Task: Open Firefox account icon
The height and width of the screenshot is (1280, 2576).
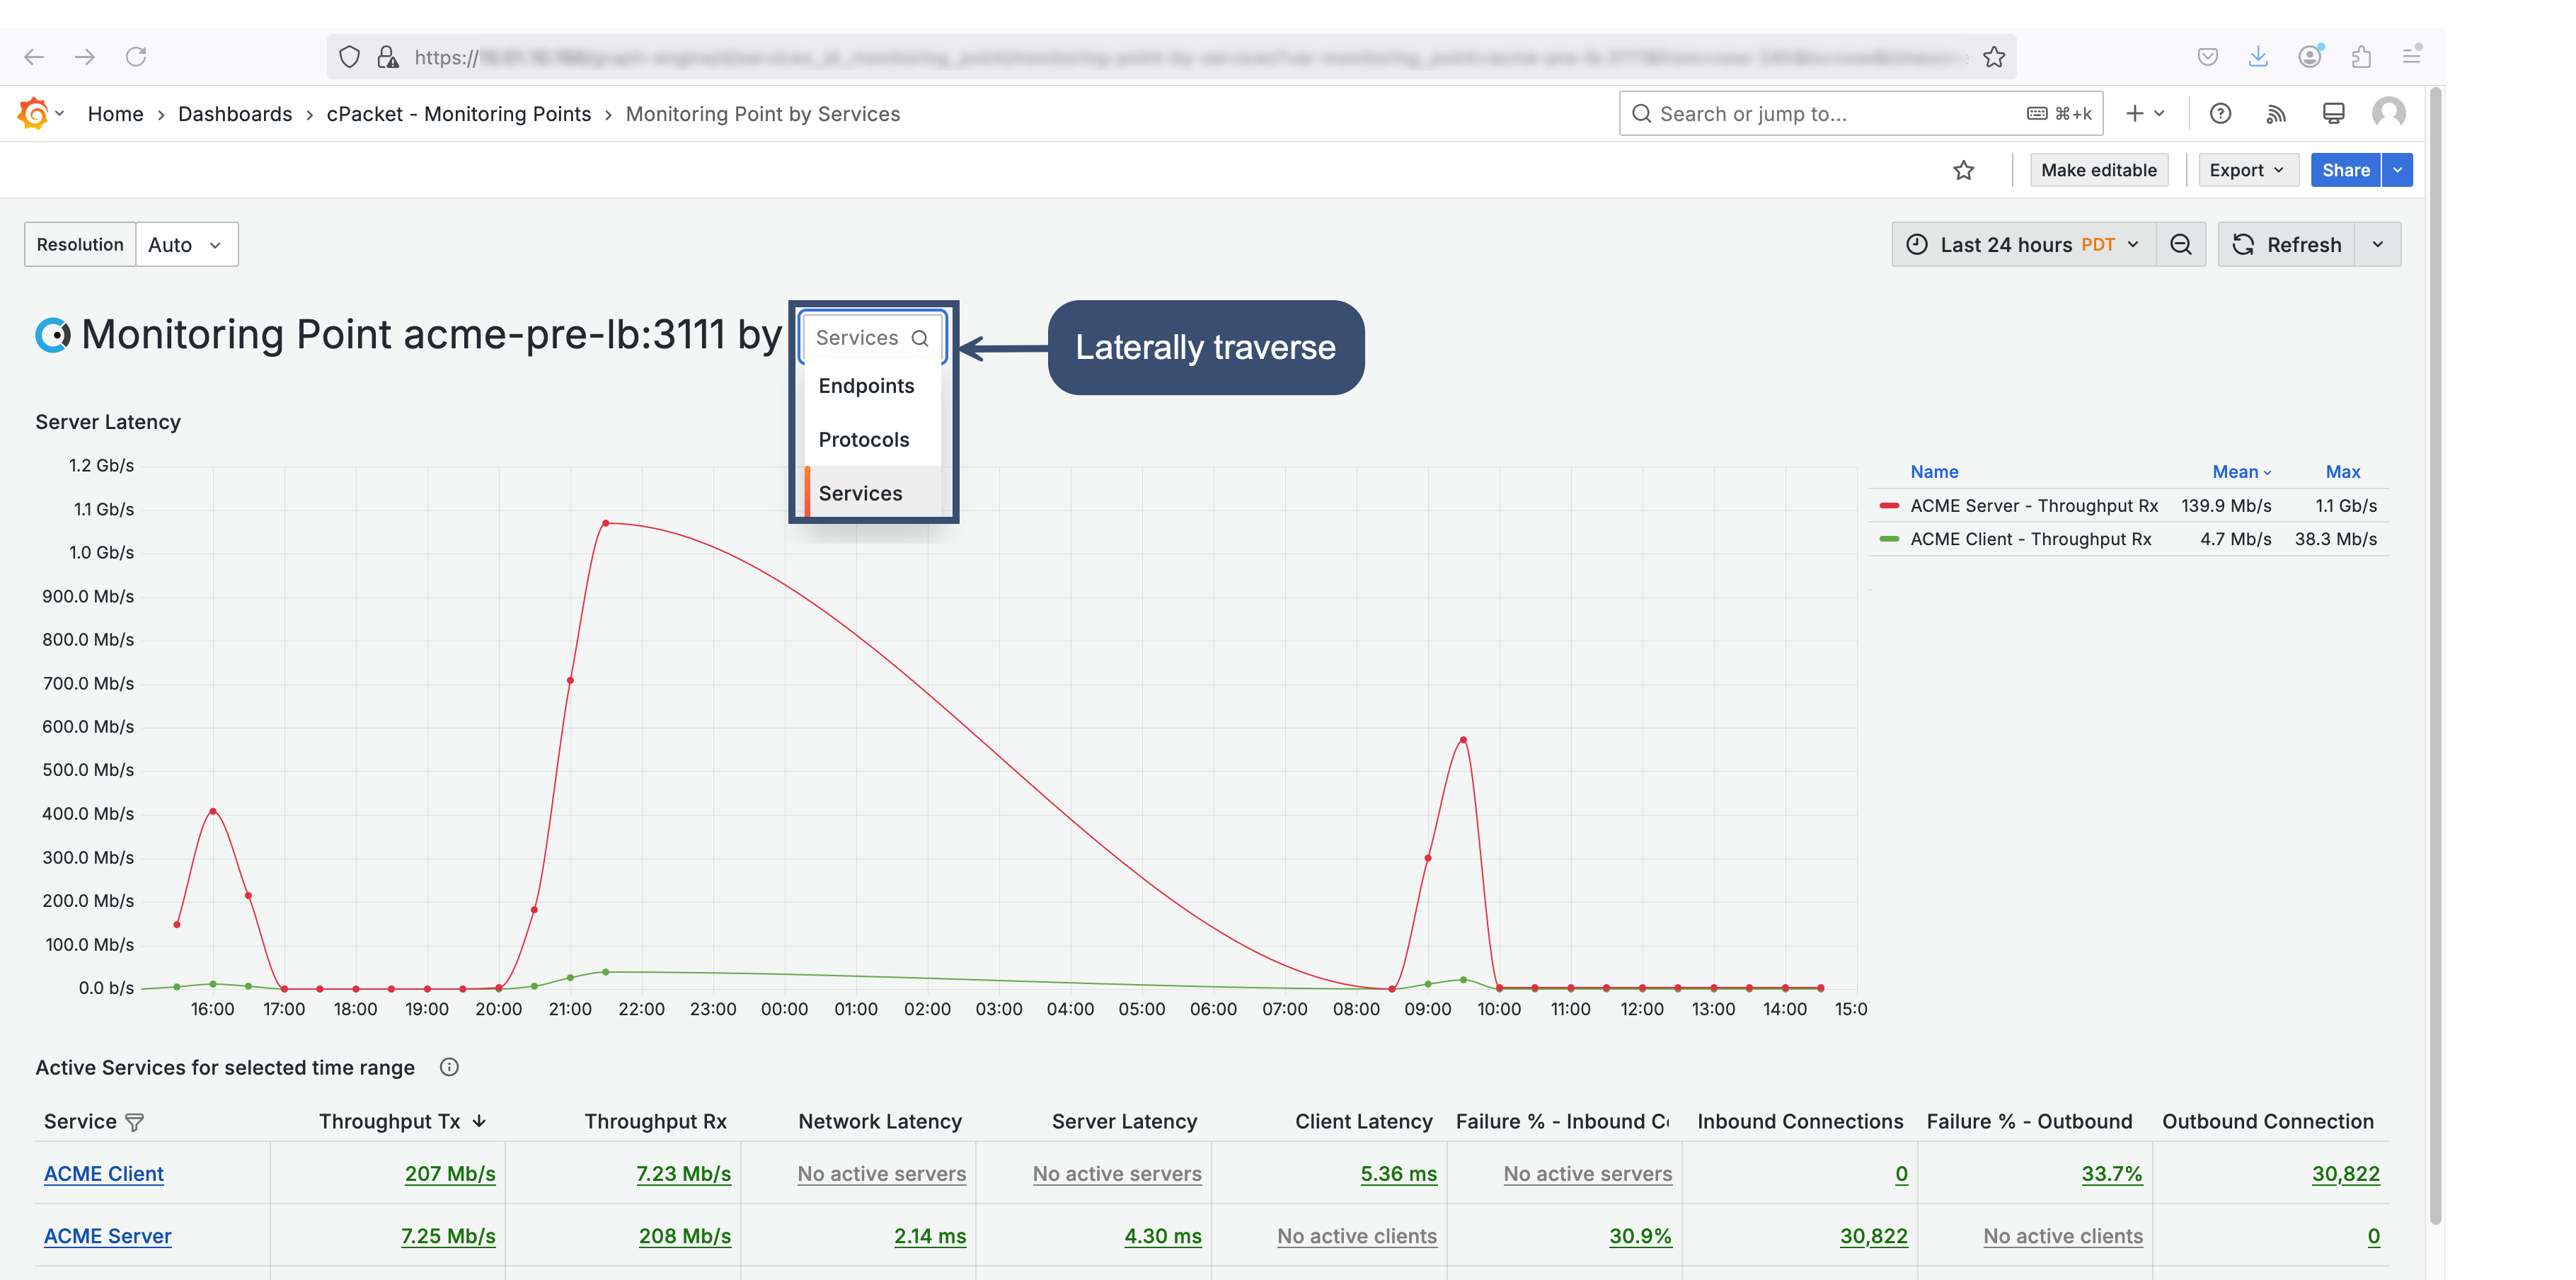Action: click(2310, 57)
